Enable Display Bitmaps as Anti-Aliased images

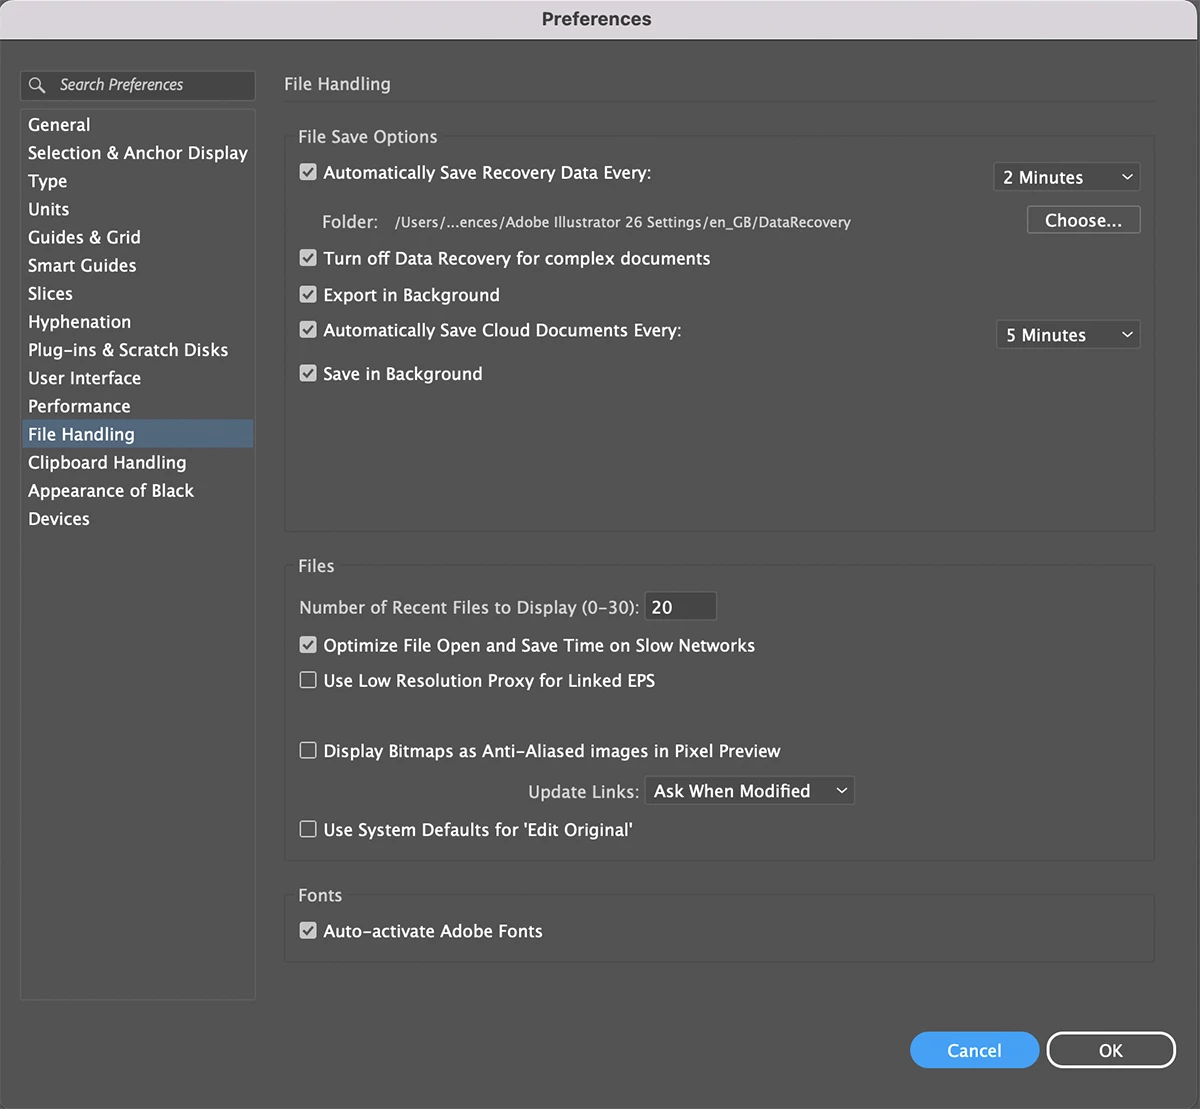click(x=308, y=750)
